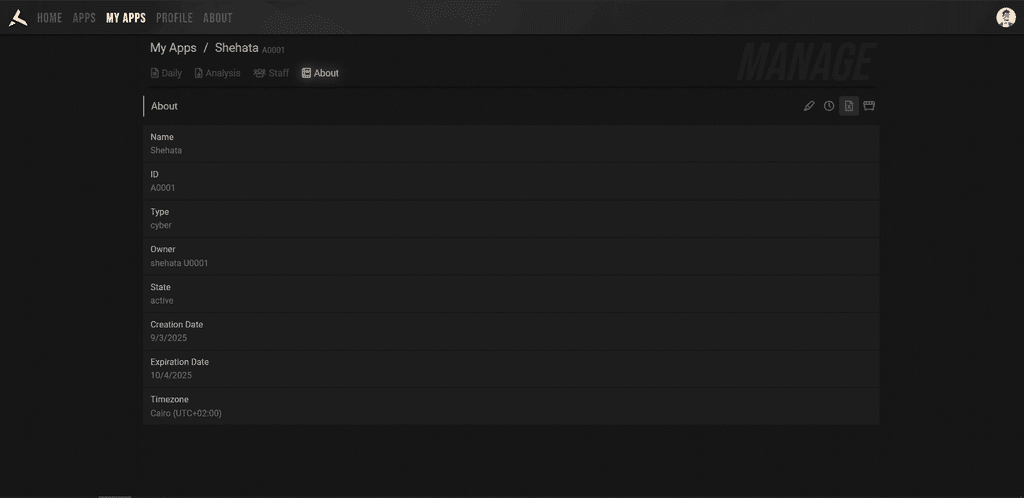The width and height of the screenshot is (1024, 498).
Task: Click the edit pencil icon
Action: click(809, 106)
